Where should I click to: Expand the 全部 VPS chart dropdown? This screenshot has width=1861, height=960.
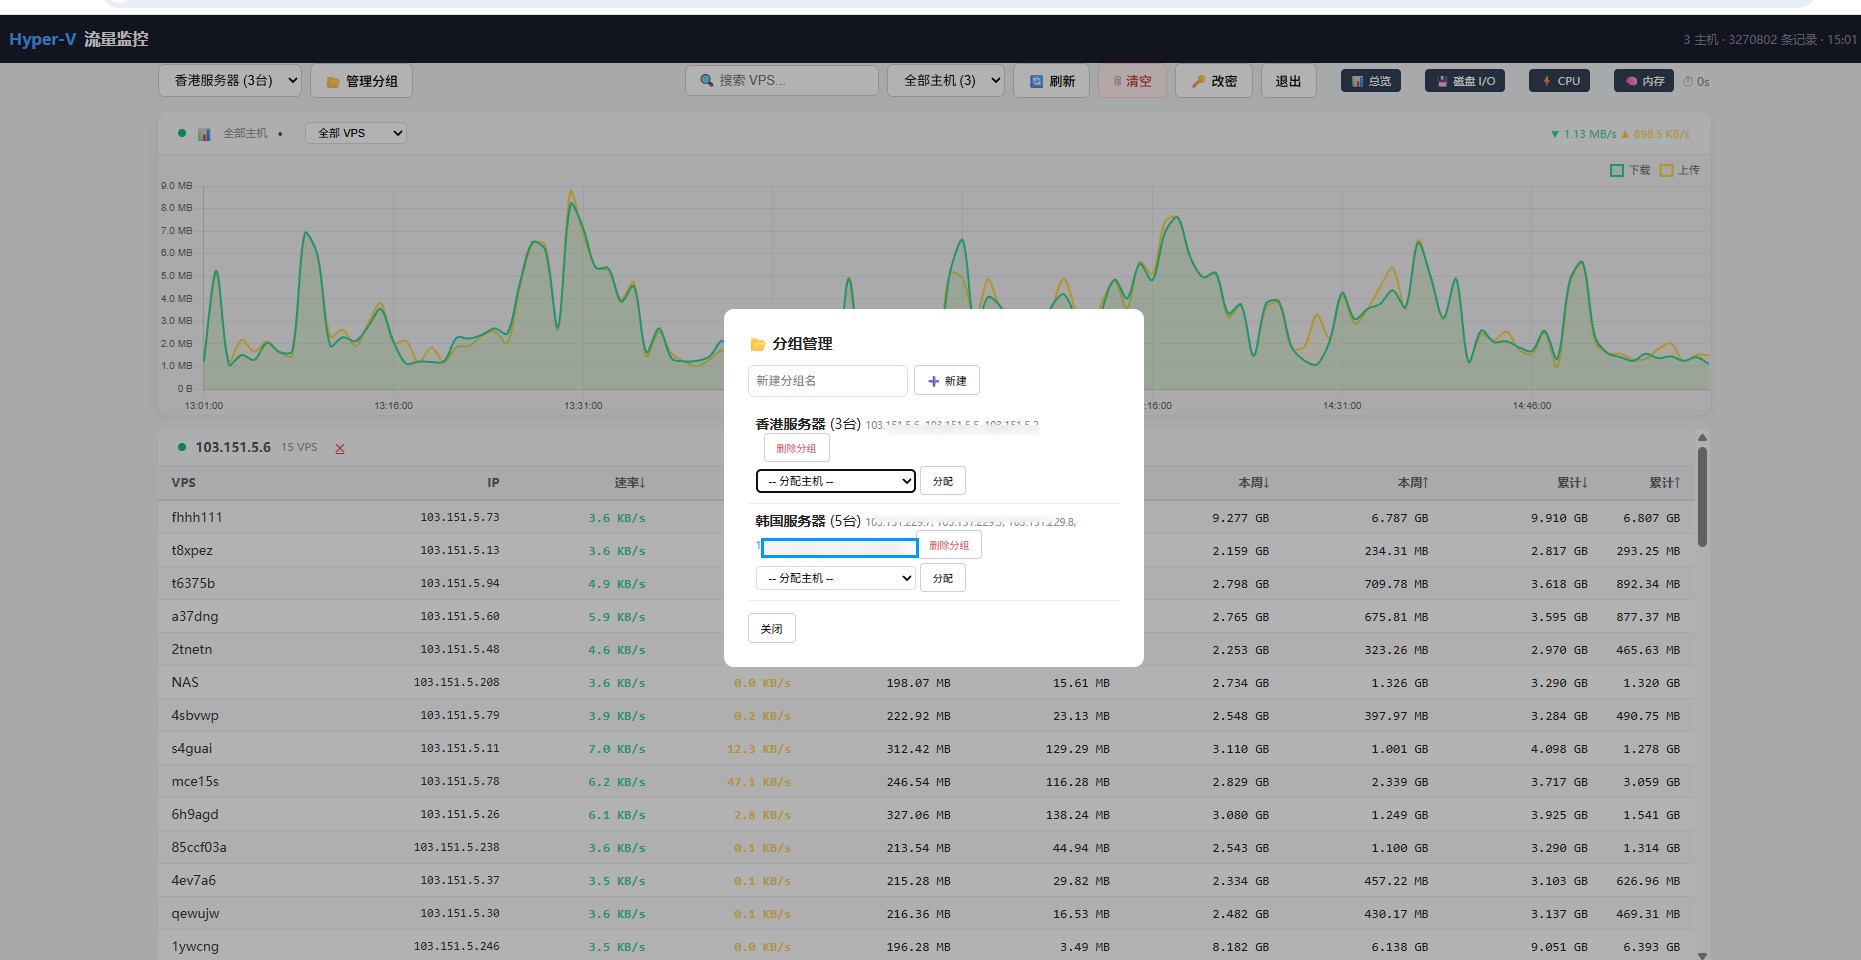tap(355, 133)
